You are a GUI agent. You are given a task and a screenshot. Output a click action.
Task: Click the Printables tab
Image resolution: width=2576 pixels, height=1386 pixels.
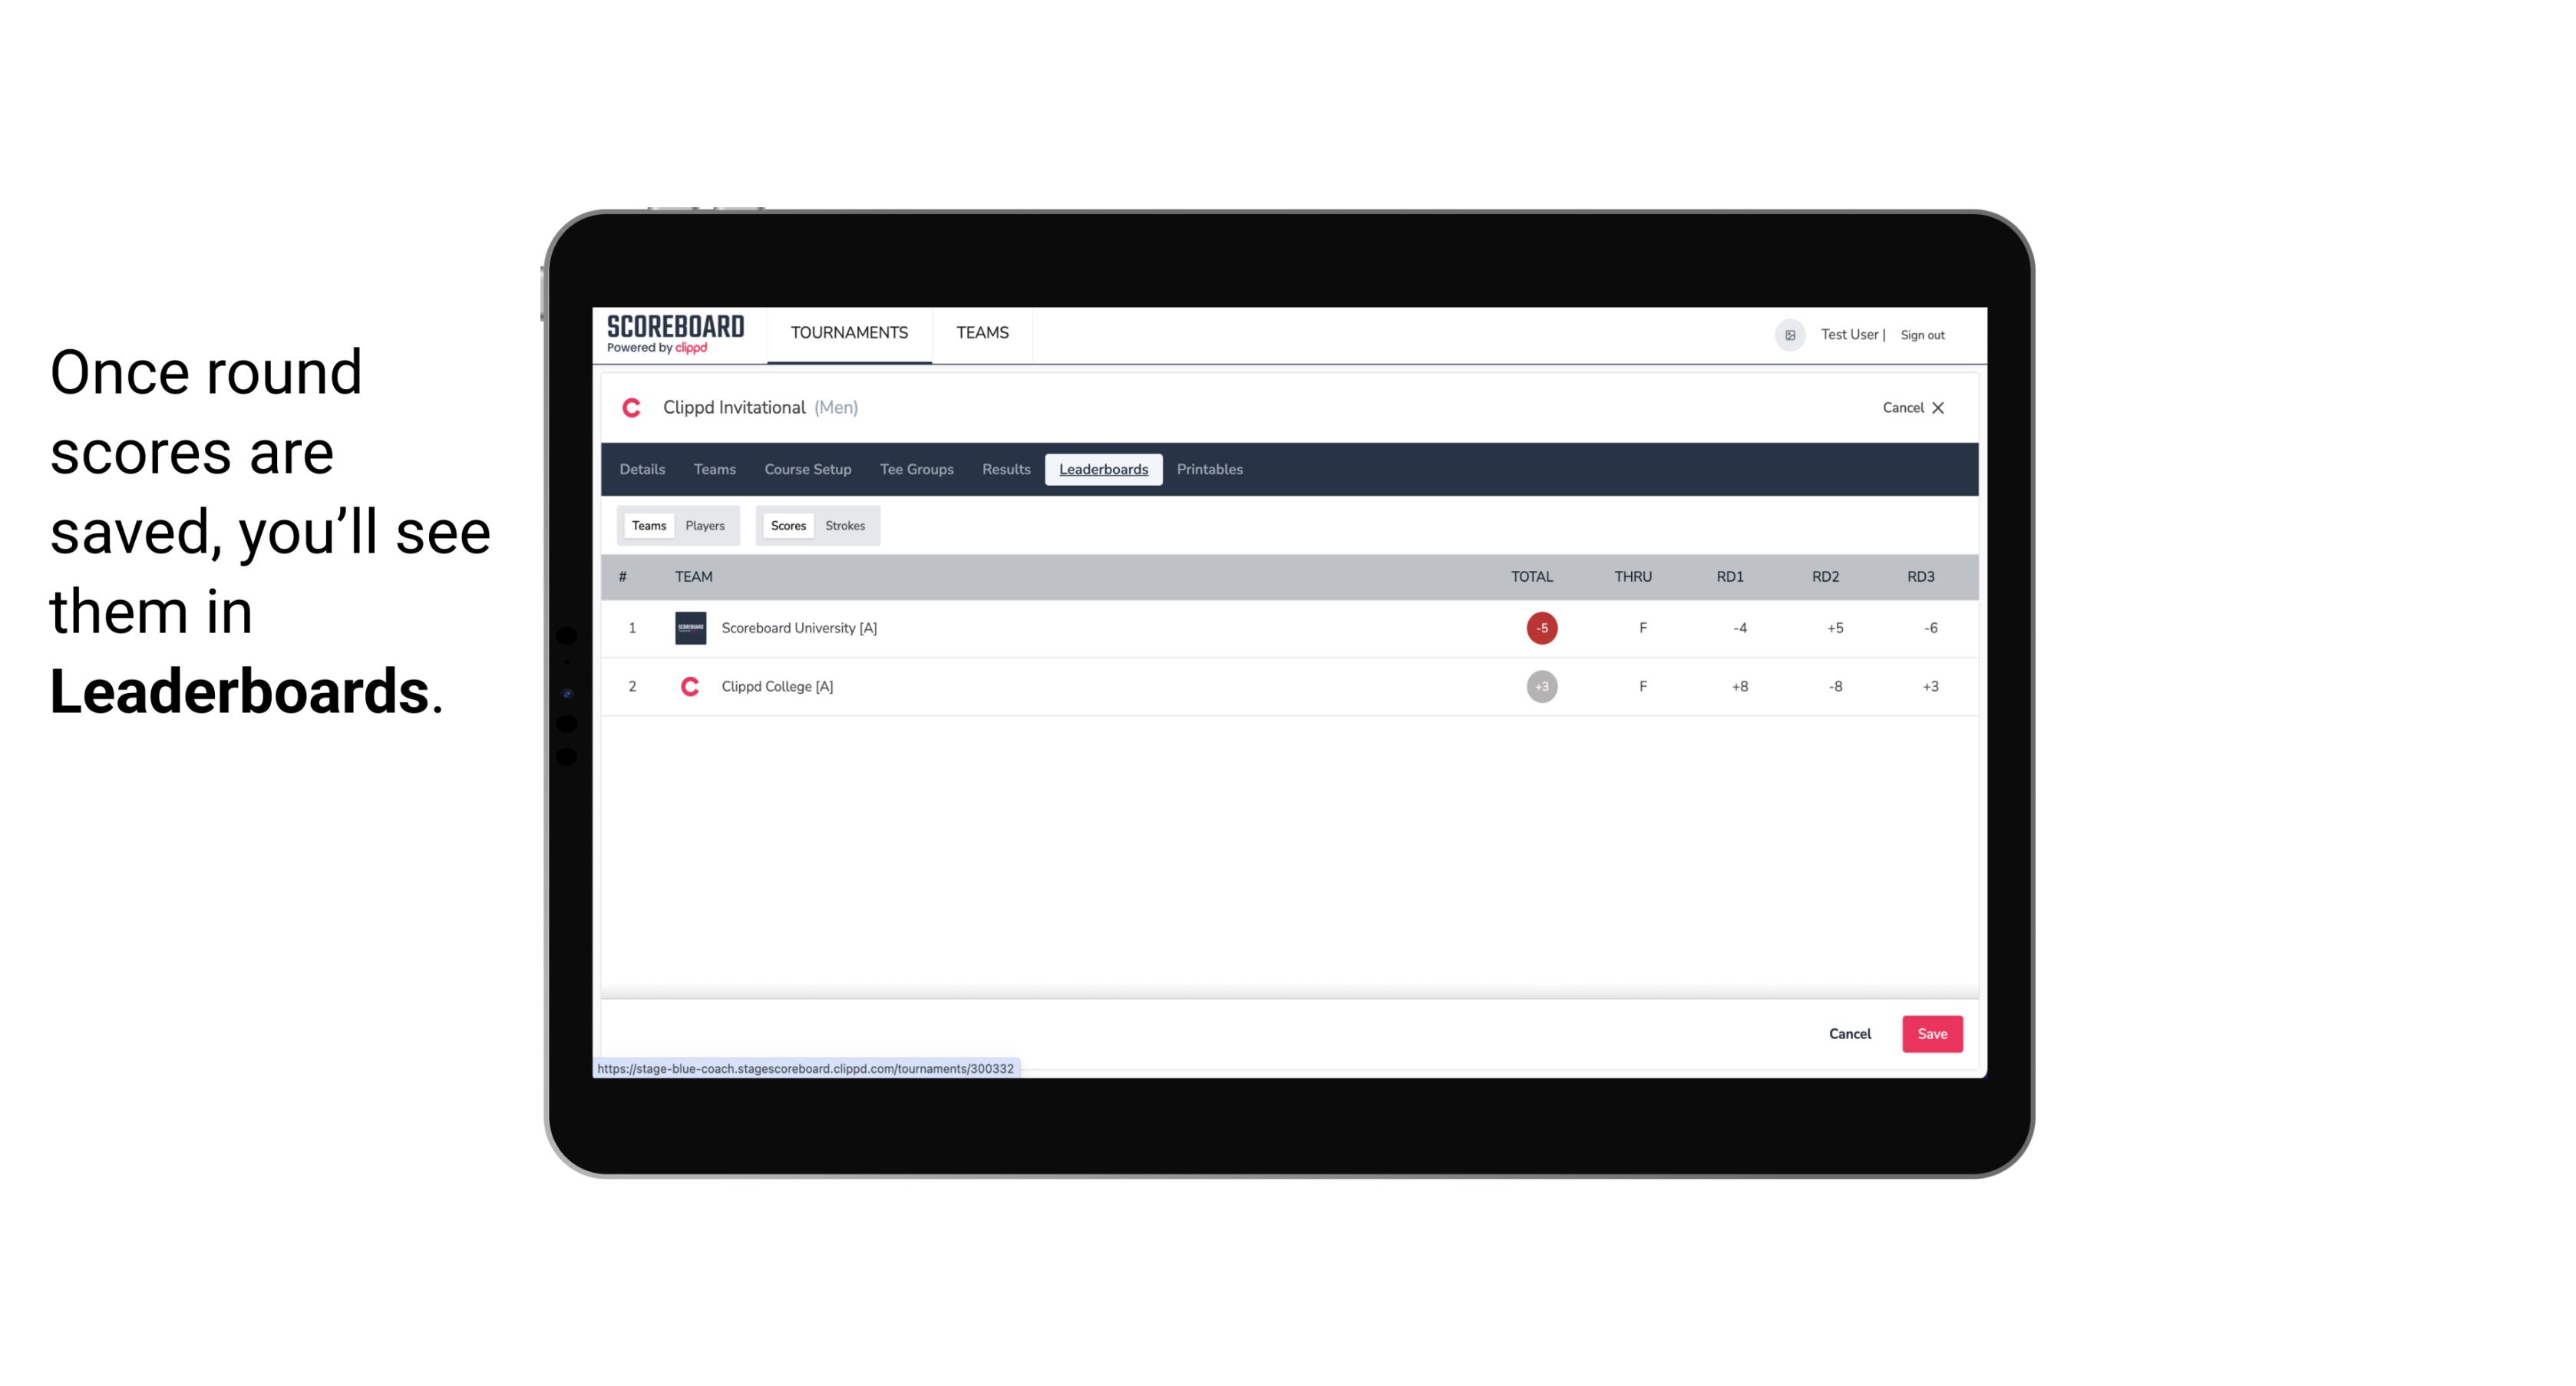pyautogui.click(x=1209, y=470)
